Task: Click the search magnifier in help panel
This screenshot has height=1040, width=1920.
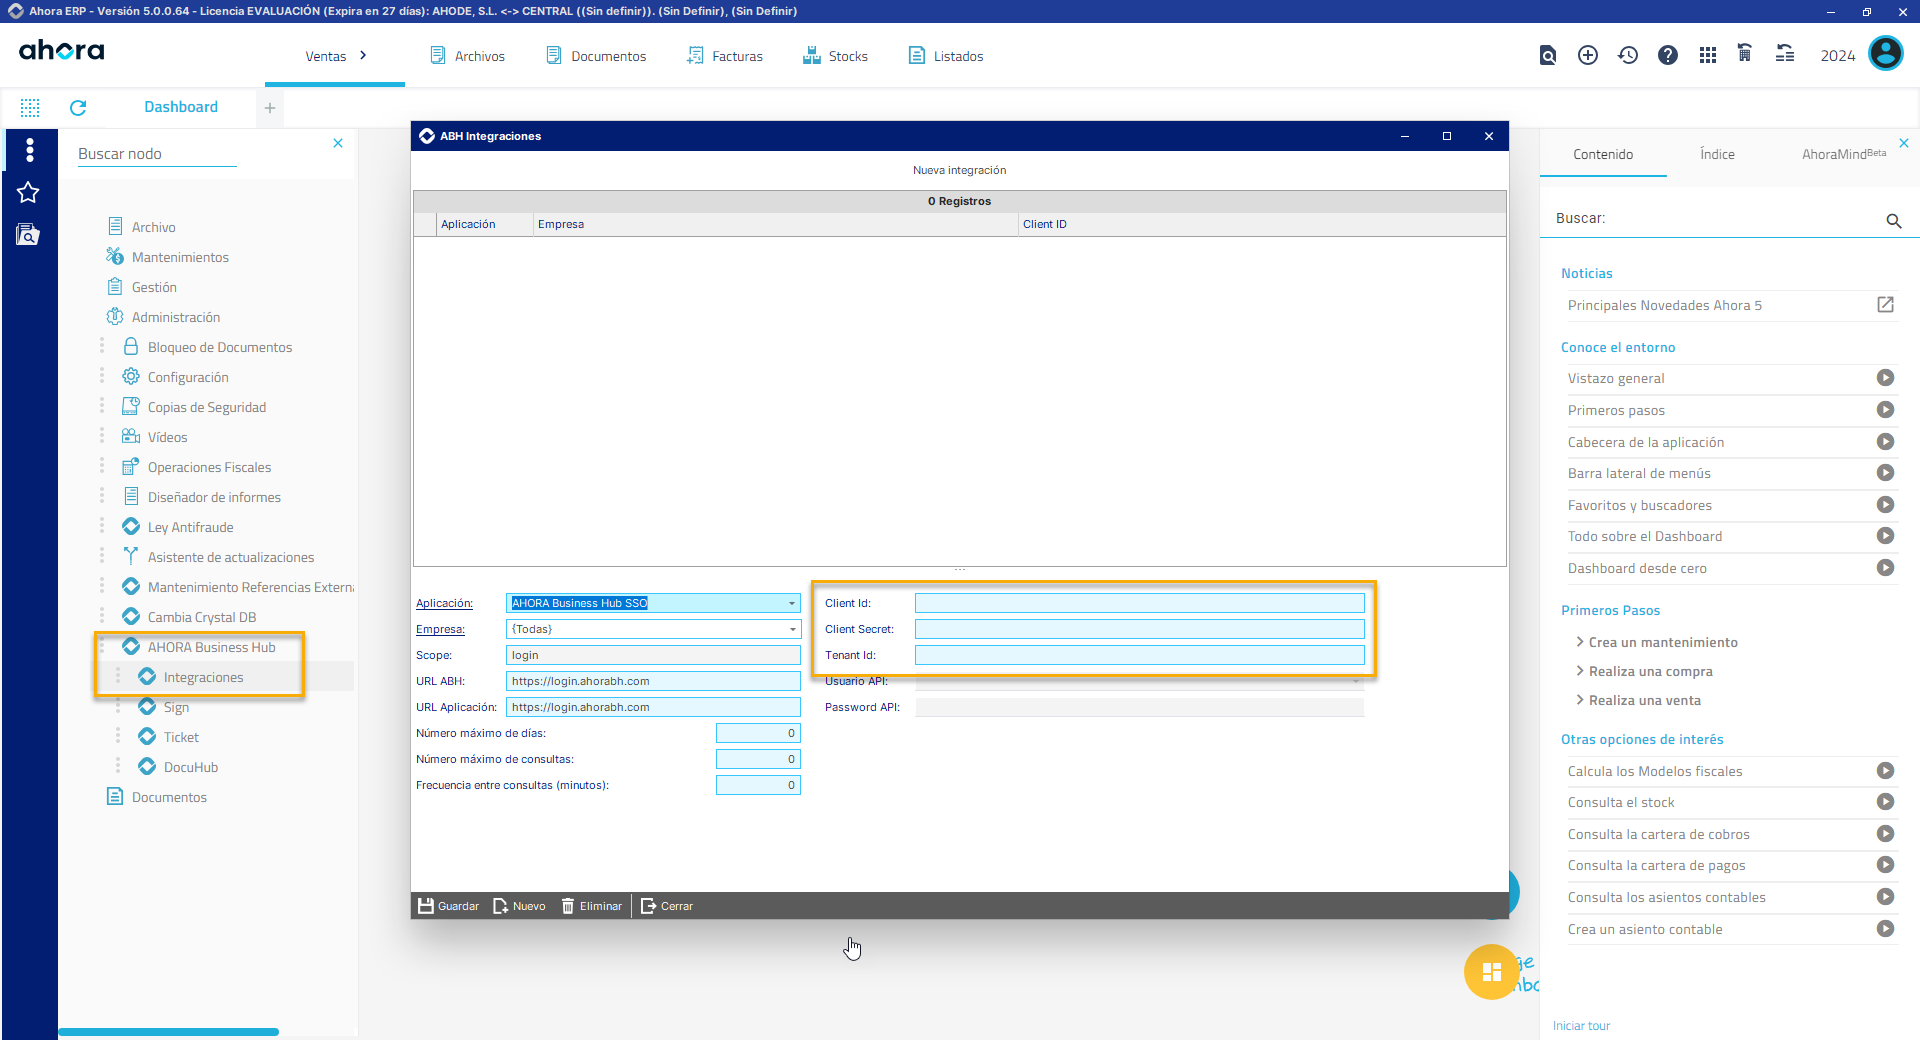Action: [x=1893, y=220]
